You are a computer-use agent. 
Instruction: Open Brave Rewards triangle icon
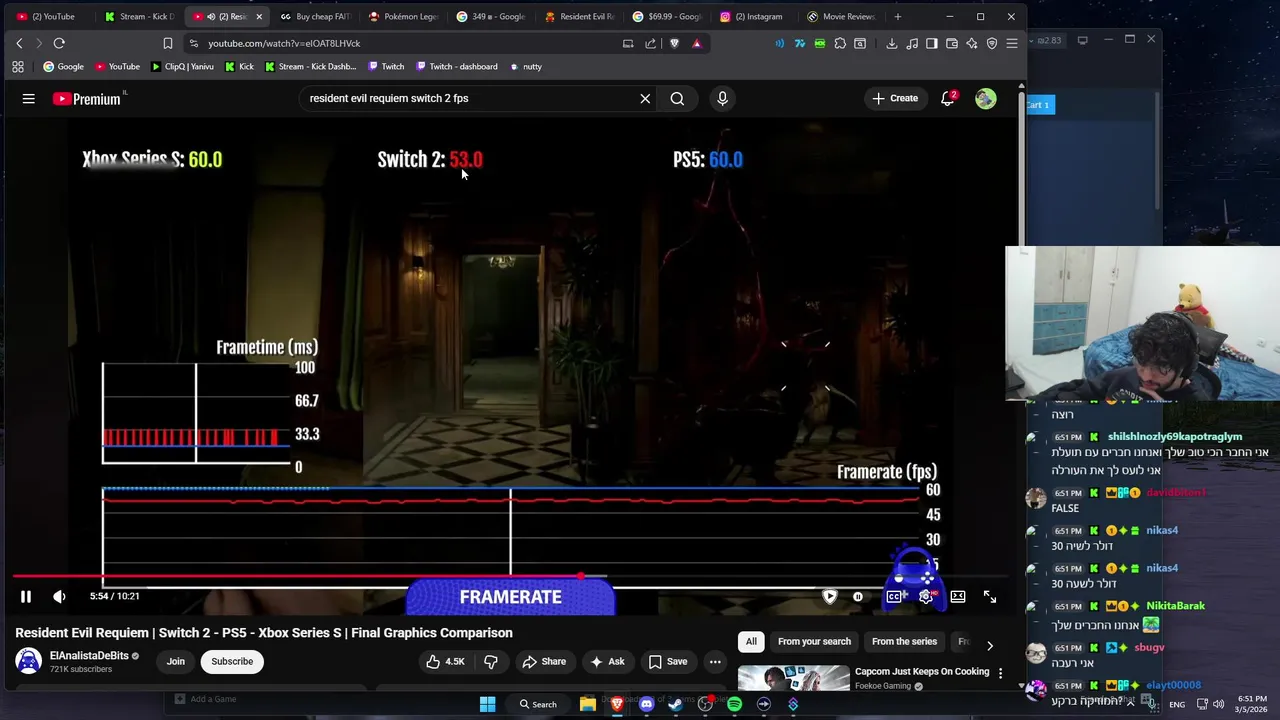(697, 43)
